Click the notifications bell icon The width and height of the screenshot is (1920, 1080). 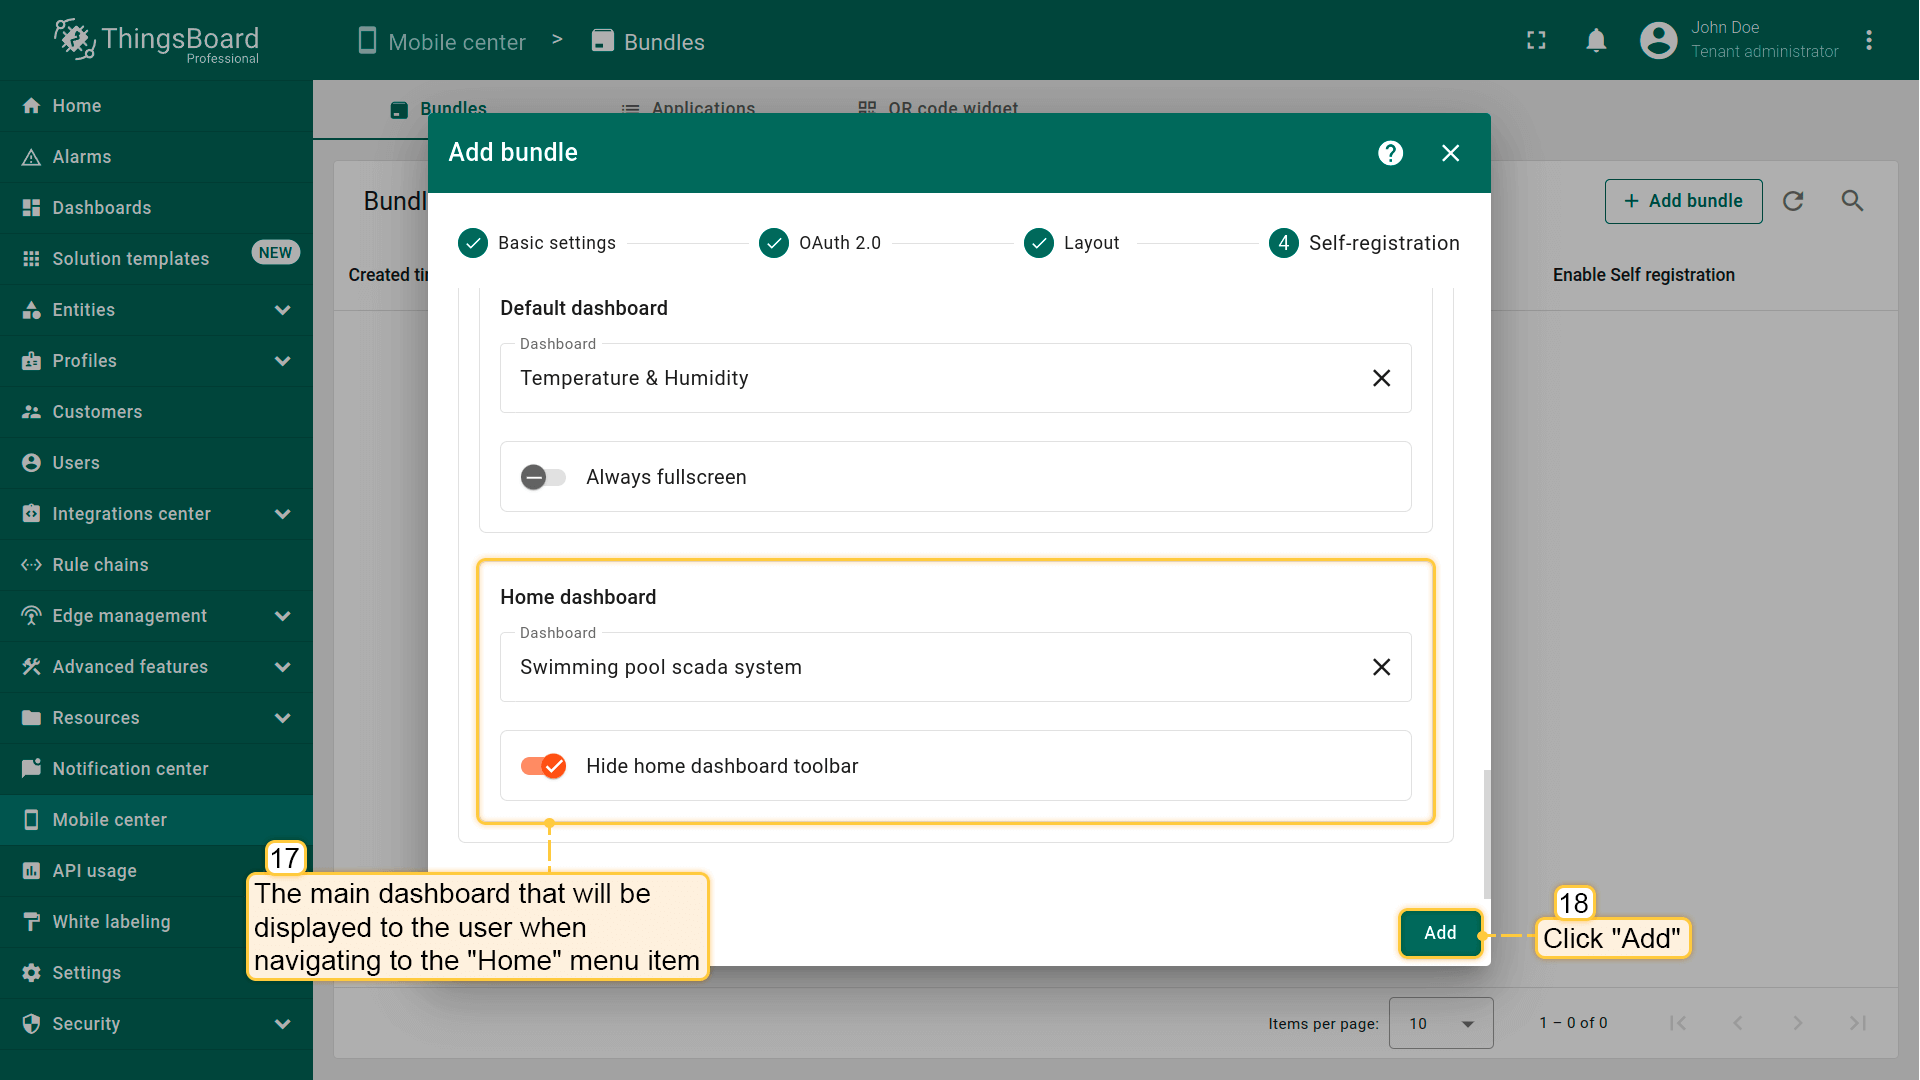tap(1596, 41)
